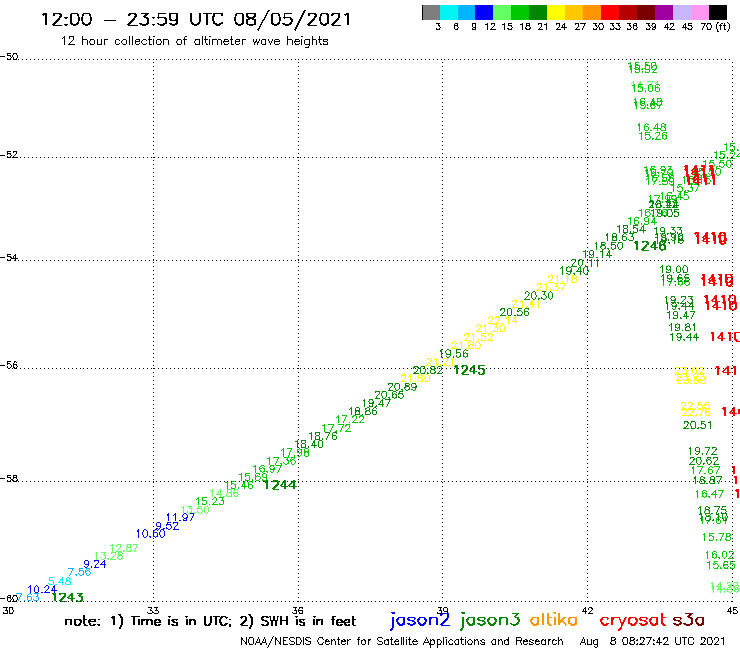The width and height of the screenshot is (740, 650).
Task: Click the wave height value 19.81
Action: coord(682,328)
